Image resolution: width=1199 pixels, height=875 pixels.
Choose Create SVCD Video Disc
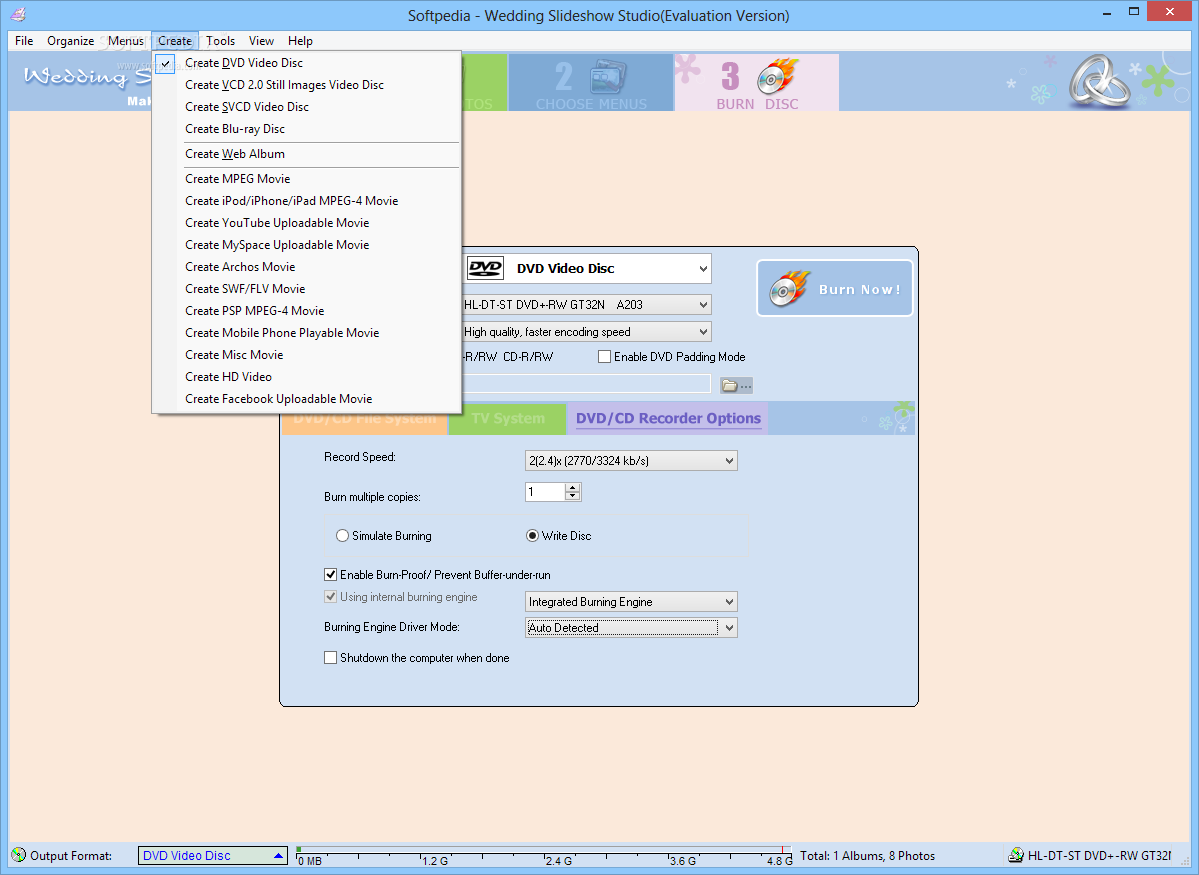point(307,107)
